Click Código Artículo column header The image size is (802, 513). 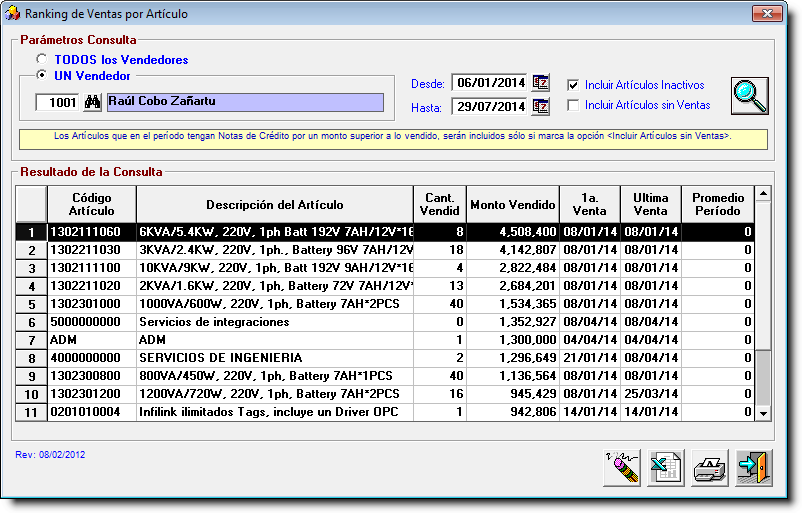(x=92, y=204)
